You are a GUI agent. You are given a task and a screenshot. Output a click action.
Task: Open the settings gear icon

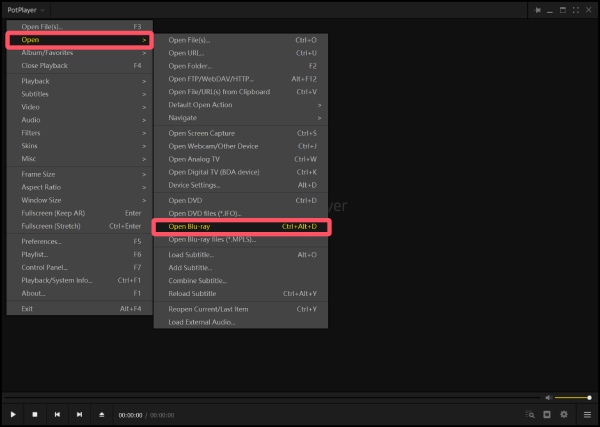564,414
